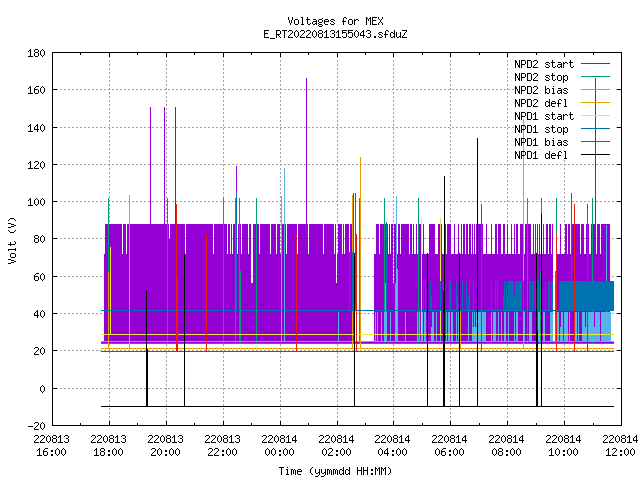
Task: Click the purple NPD2 start legend line
Action: (x=595, y=64)
